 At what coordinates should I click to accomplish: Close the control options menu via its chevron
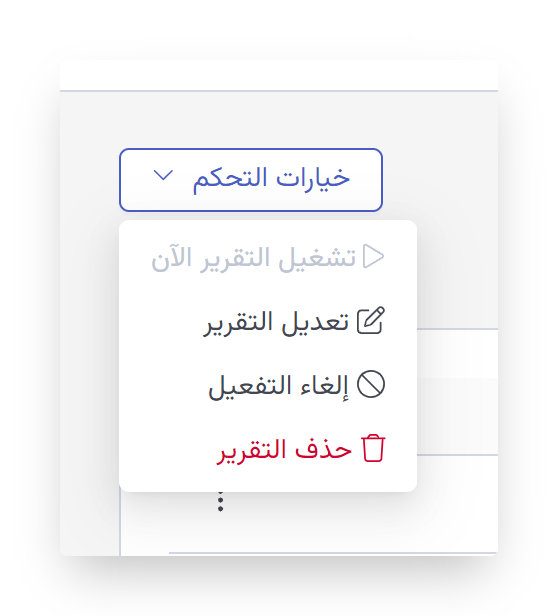pos(163,175)
